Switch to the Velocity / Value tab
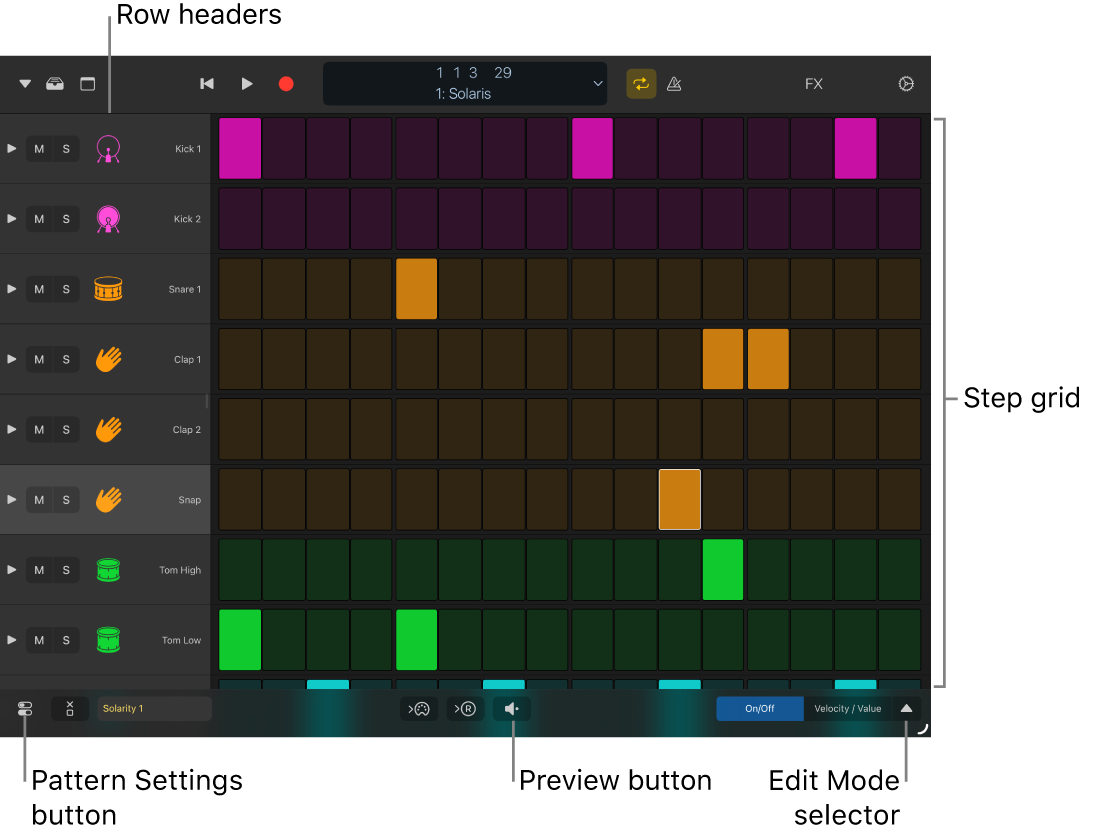Screen dimensions: 1110x838 [x=847, y=708]
